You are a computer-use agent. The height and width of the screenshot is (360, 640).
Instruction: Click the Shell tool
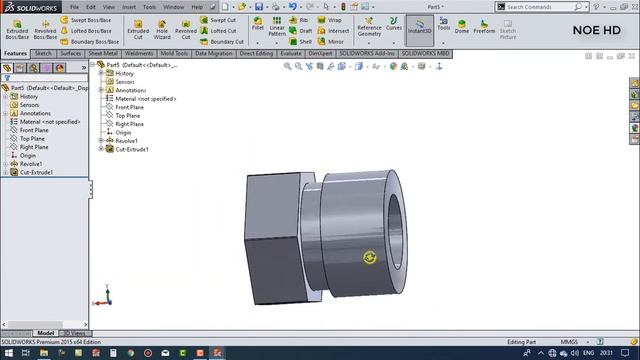[x=300, y=42]
